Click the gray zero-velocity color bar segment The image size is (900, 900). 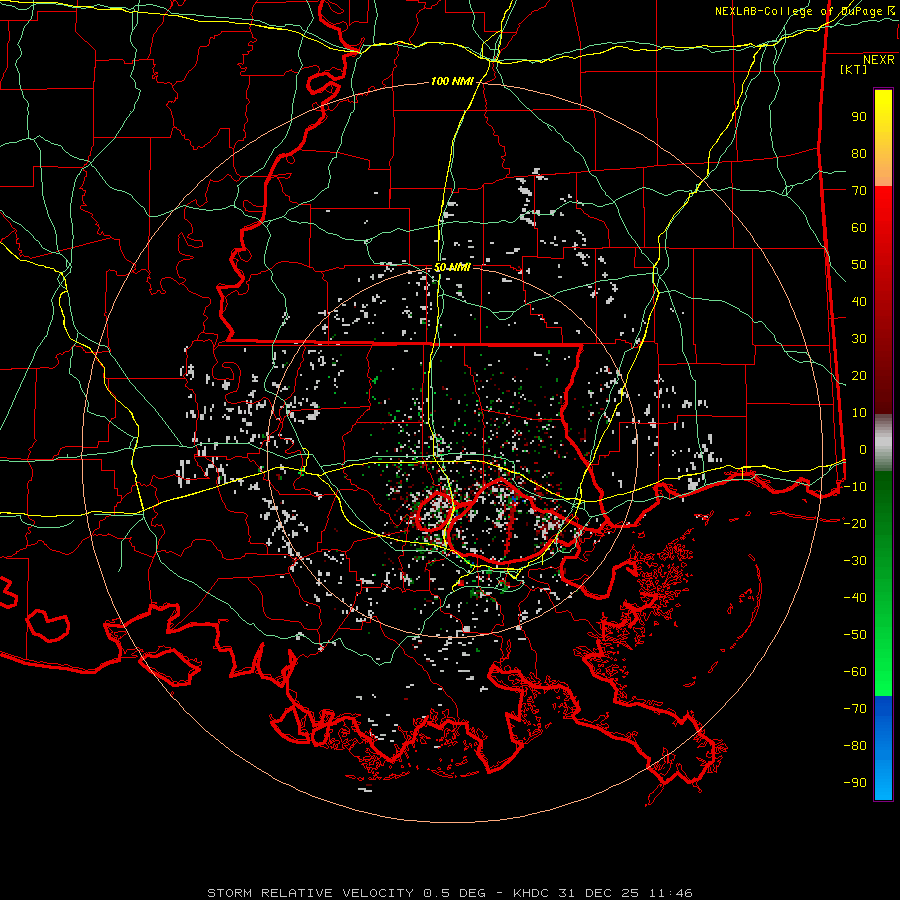(x=883, y=443)
